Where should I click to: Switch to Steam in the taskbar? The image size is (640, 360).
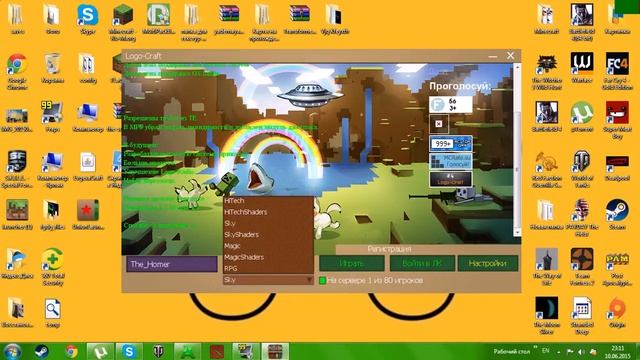coord(42,351)
